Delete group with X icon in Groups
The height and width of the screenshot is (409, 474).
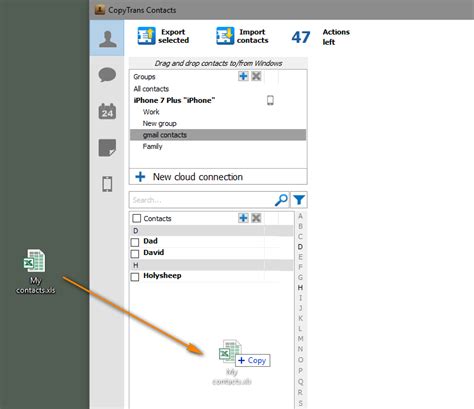[x=256, y=76]
